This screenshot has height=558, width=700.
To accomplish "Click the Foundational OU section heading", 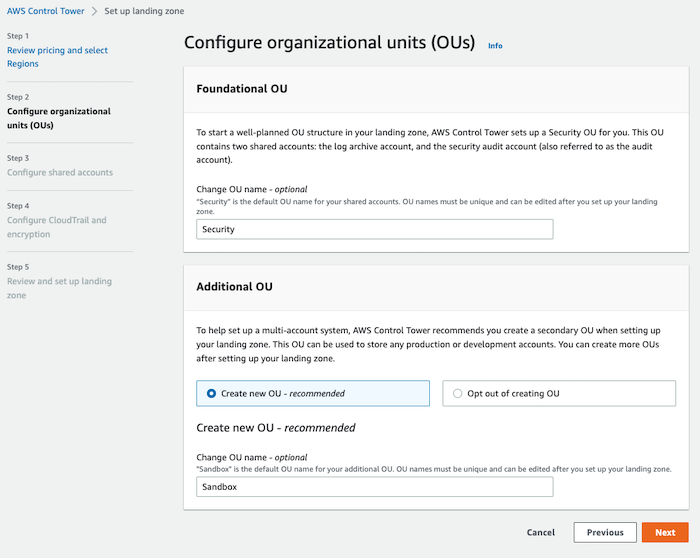I will pos(242,89).
